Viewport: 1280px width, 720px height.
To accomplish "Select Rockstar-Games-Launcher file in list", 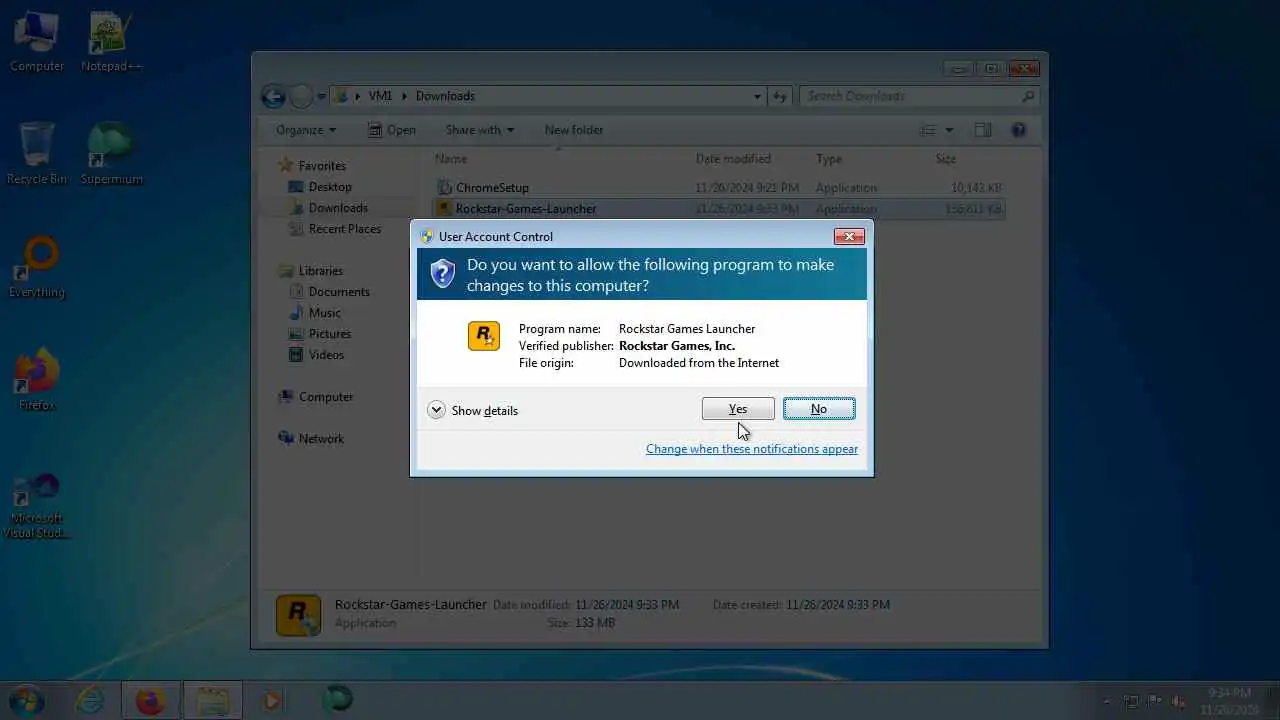I will coord(720,209).
